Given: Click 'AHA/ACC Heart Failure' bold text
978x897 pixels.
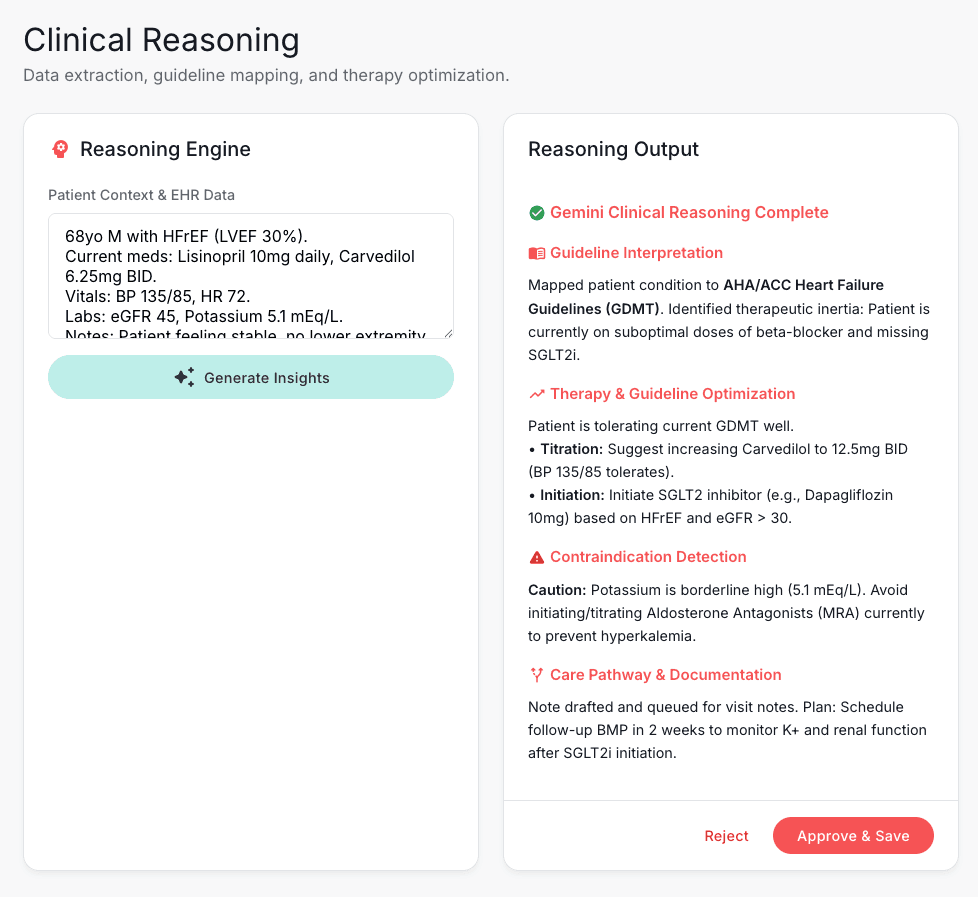Looking at the screenshot, I should (803, 285).
